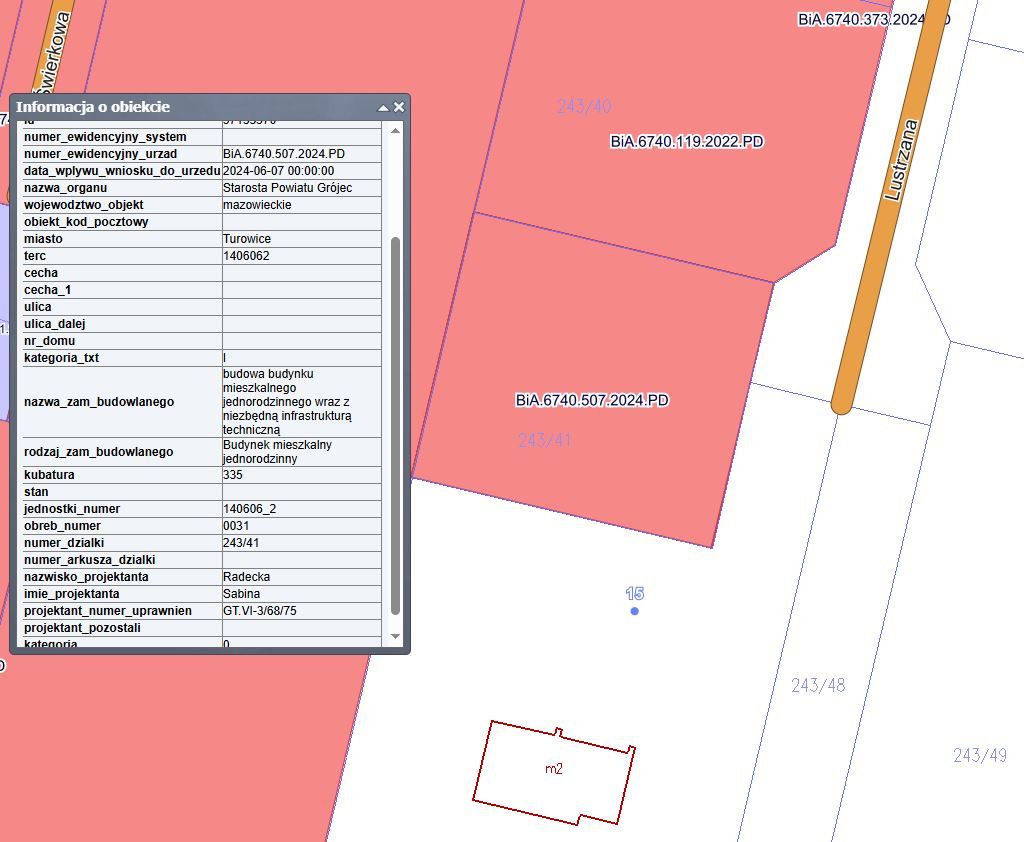
Task: Select parcel 243/48 on the map
Action: tap(818, 685)
